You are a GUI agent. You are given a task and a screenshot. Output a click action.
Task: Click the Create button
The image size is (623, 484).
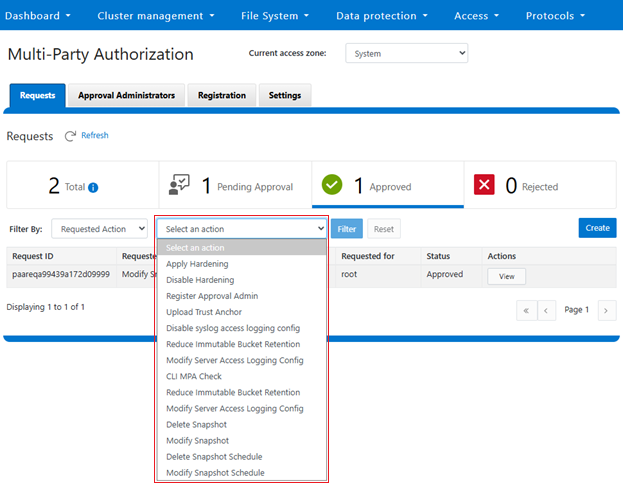[x=597, y=228]
